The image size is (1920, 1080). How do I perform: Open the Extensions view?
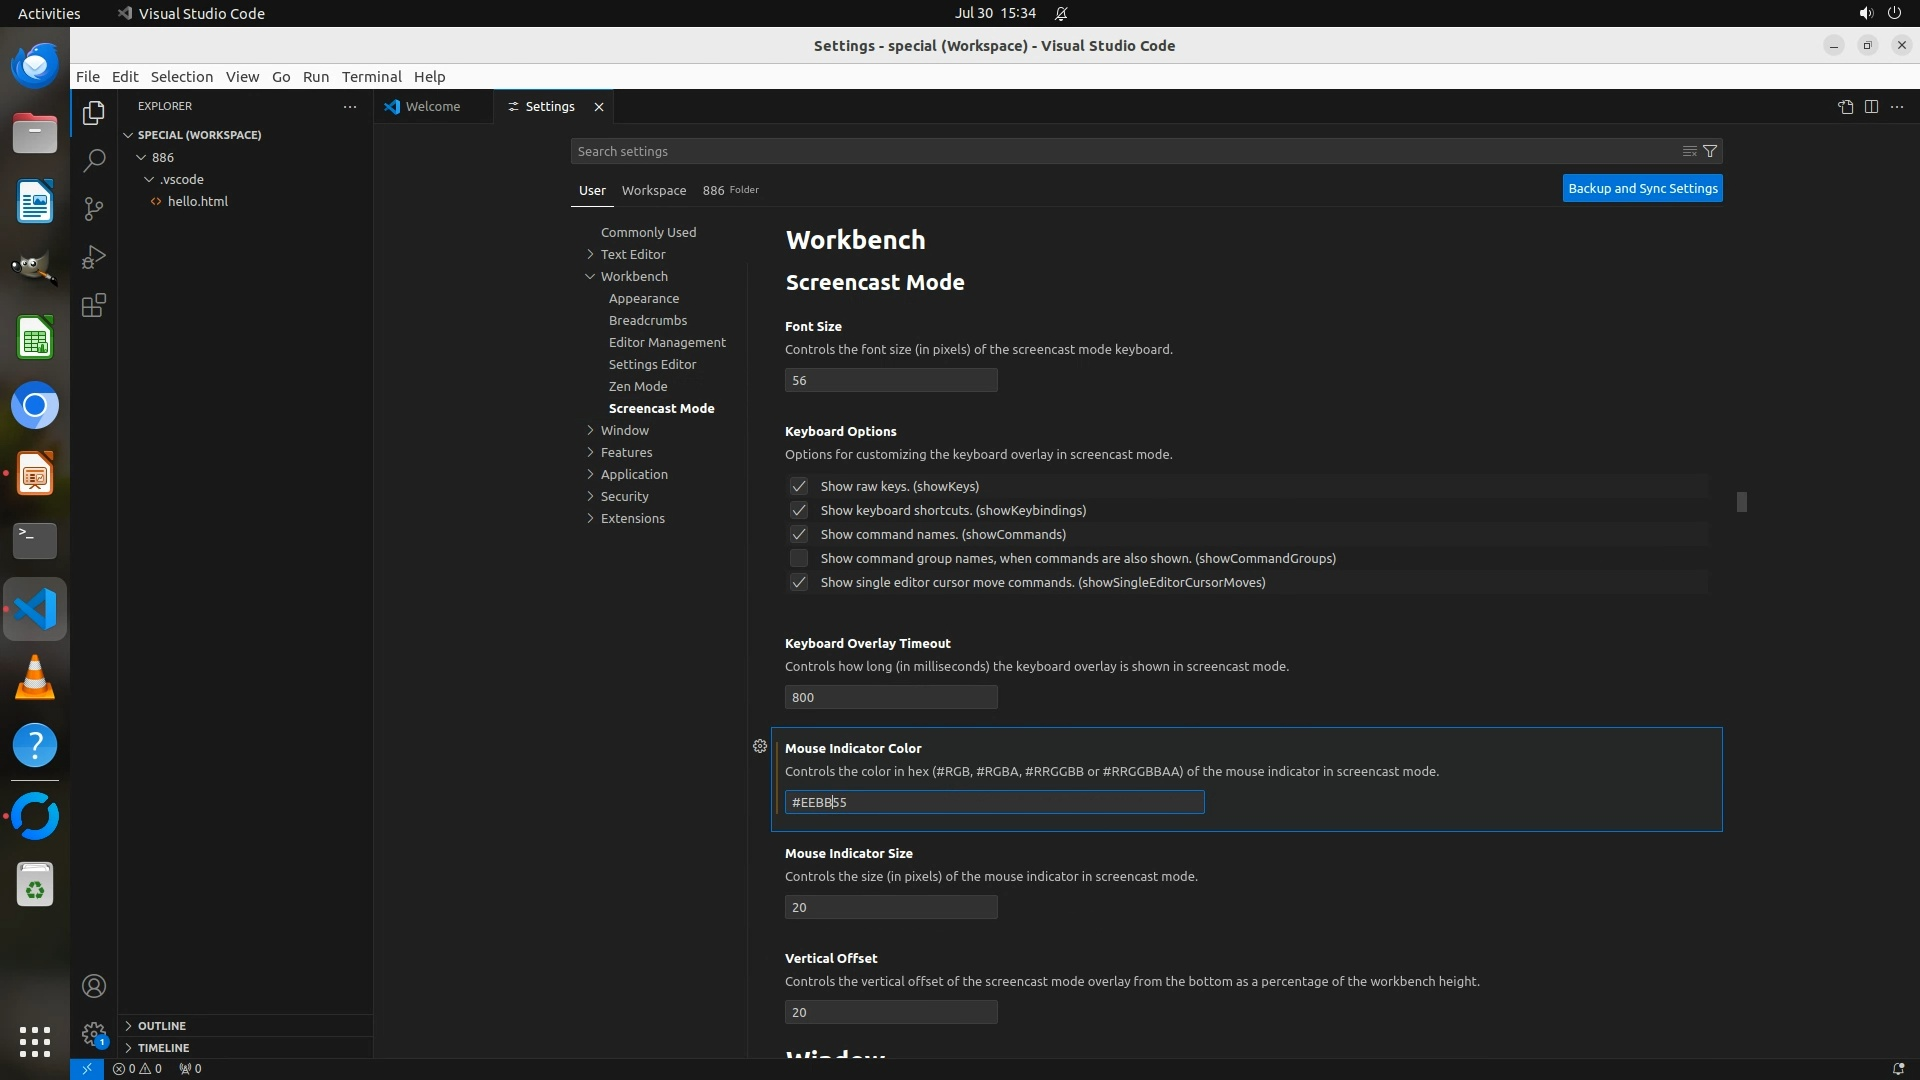click(x=94, y=306)
